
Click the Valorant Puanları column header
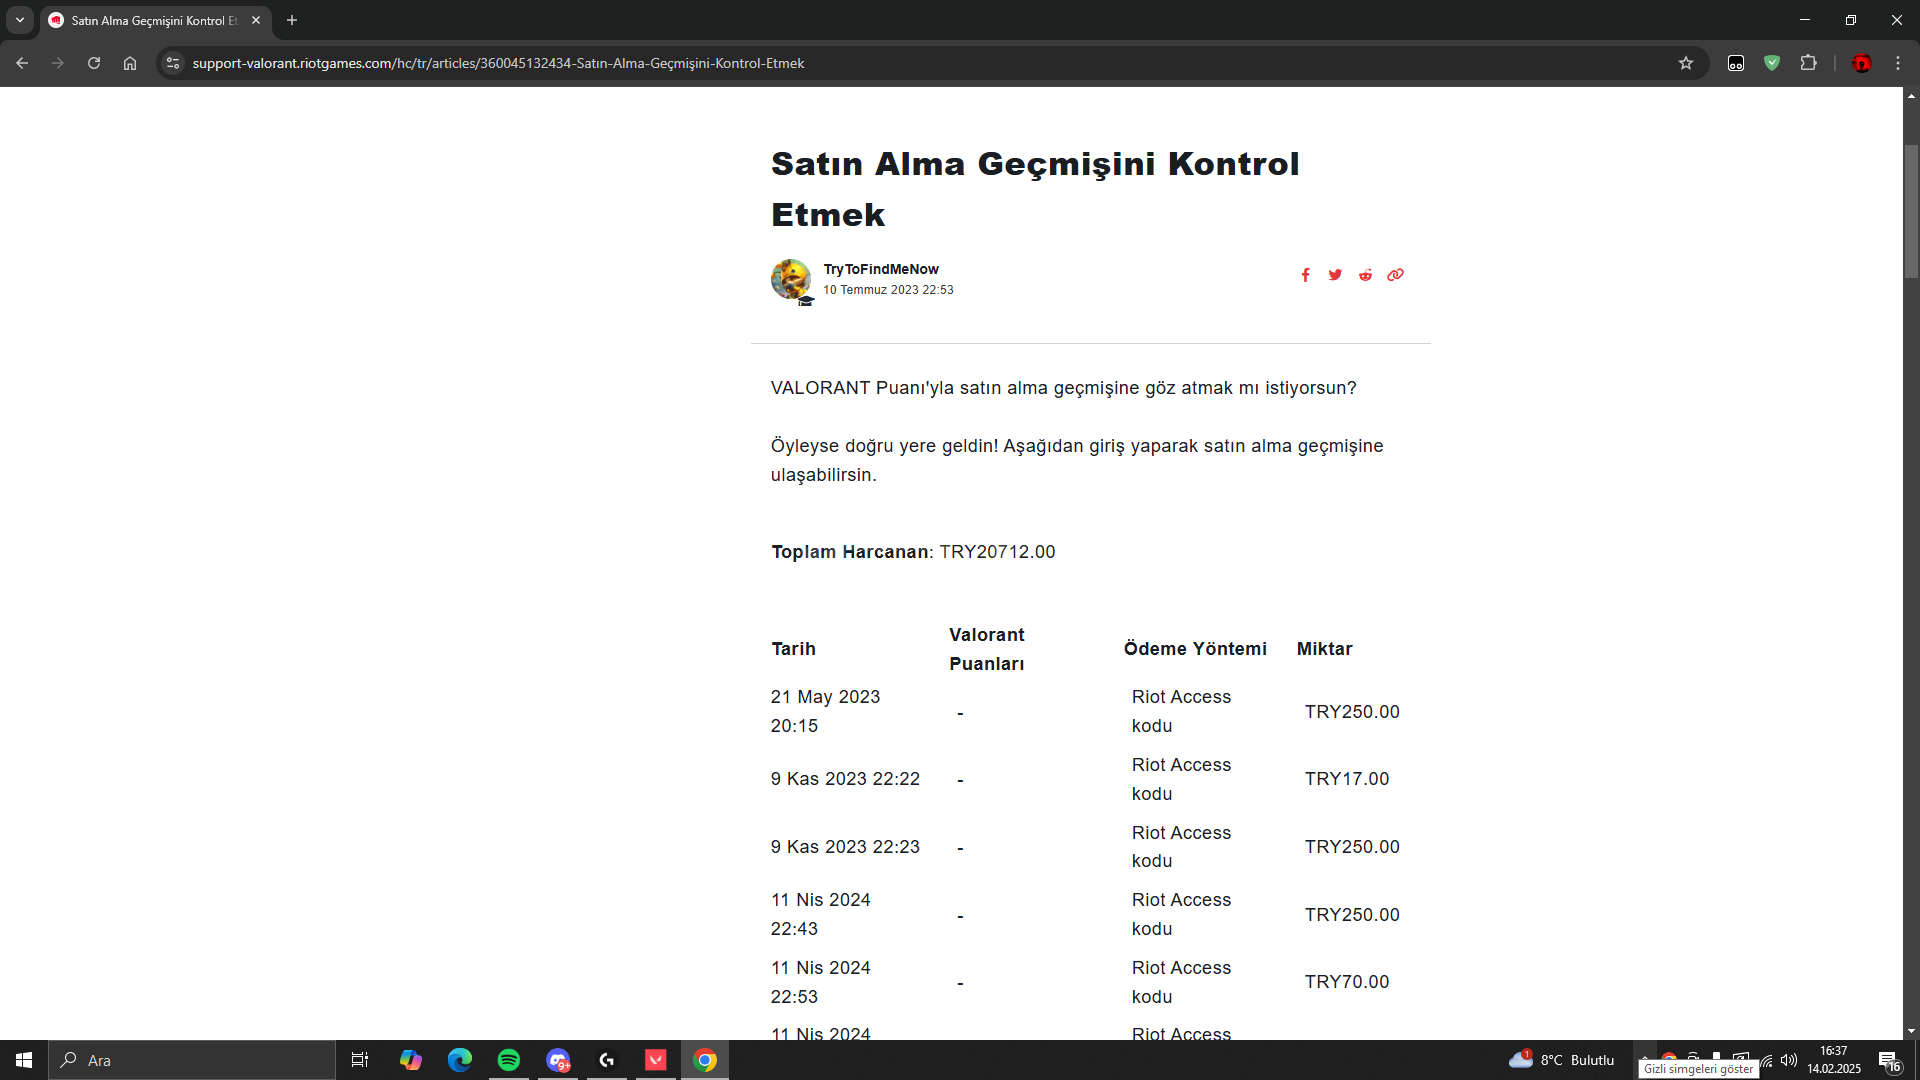[987, 649]
